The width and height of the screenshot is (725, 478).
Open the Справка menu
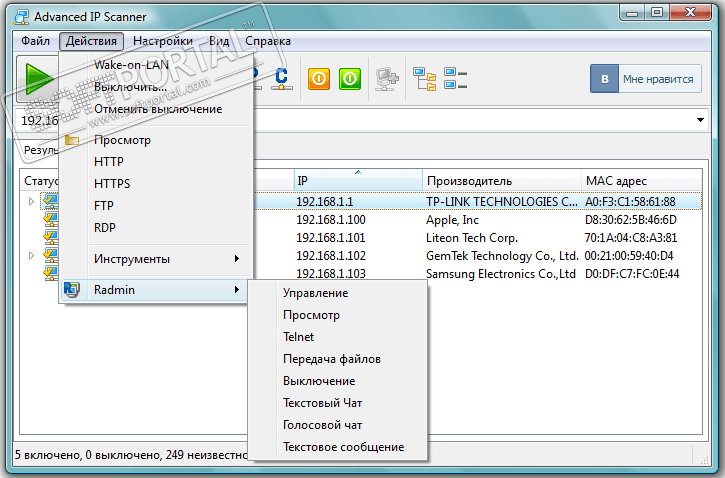(x=268, y=41)
